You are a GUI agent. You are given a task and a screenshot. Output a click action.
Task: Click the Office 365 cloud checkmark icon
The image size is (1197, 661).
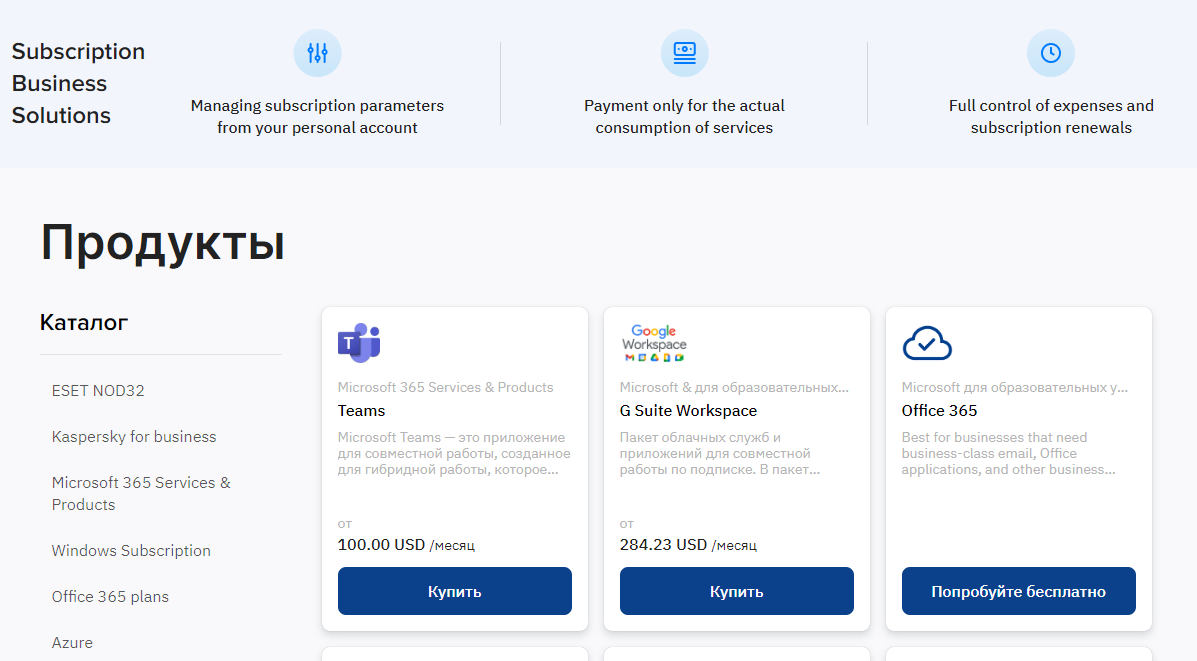tap(927, 343)
